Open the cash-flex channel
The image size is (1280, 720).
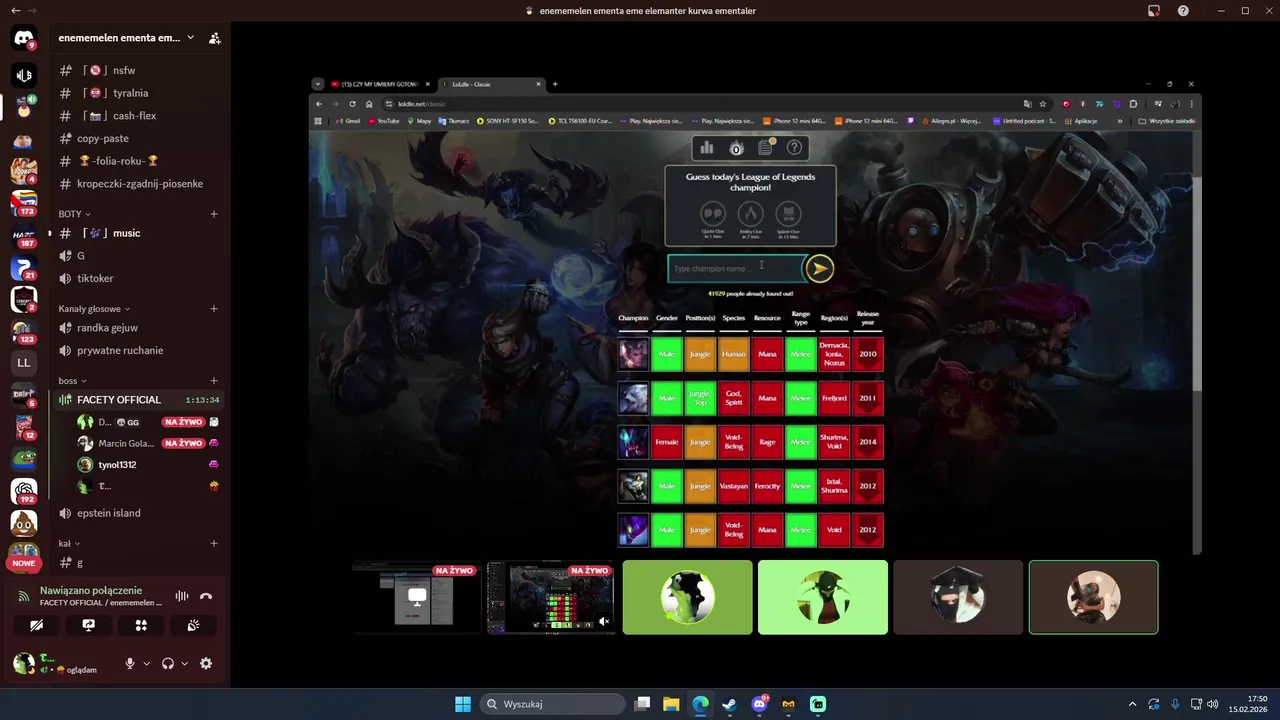138,116
